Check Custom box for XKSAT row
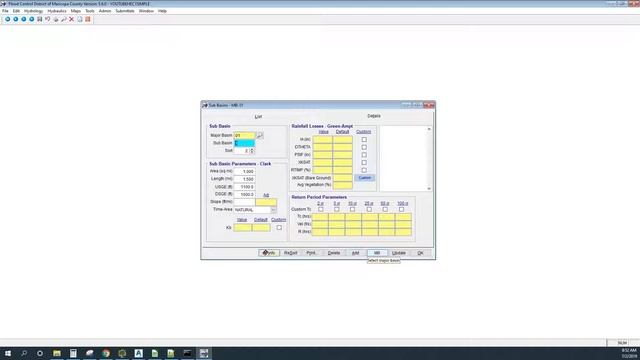The height and width of the screenshot is (360, 640). point(364,162)
